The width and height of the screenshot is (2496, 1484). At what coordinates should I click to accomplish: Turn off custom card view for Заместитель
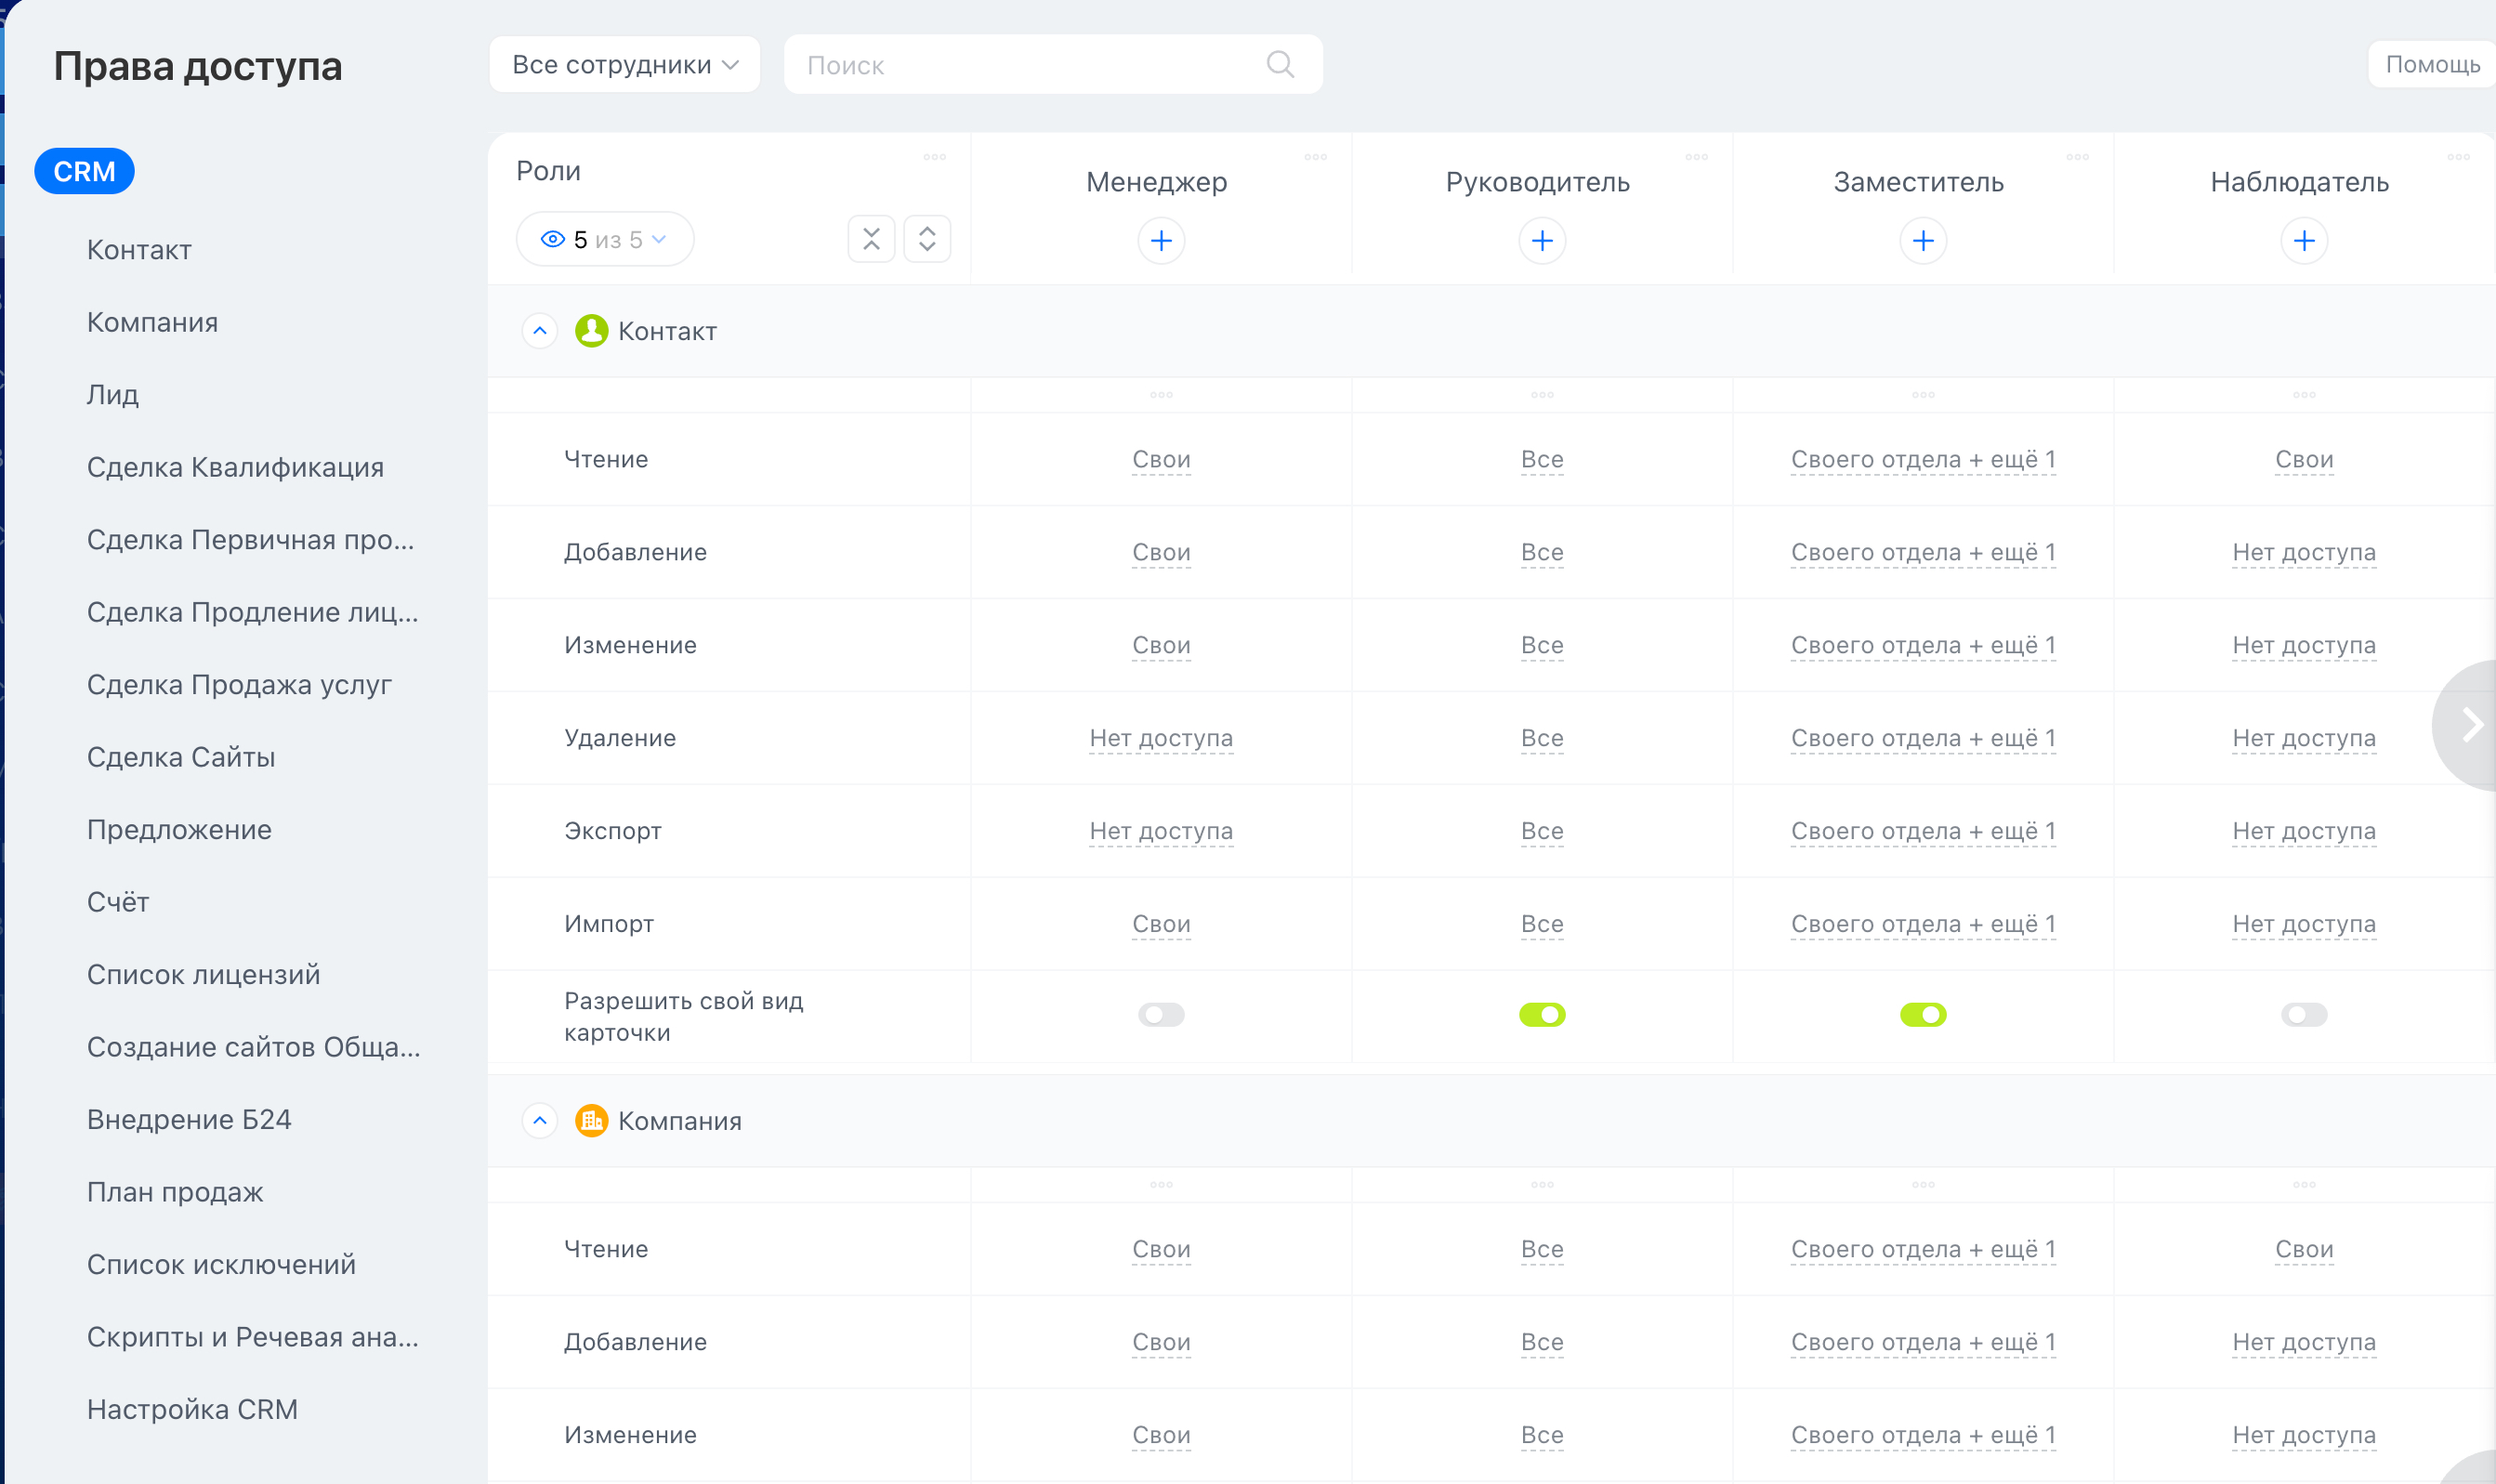tap(1923, 1015)
